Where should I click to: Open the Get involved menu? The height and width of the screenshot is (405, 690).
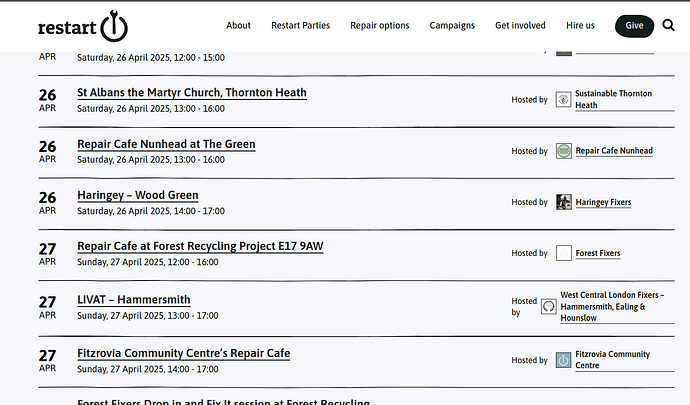(520, 26)
